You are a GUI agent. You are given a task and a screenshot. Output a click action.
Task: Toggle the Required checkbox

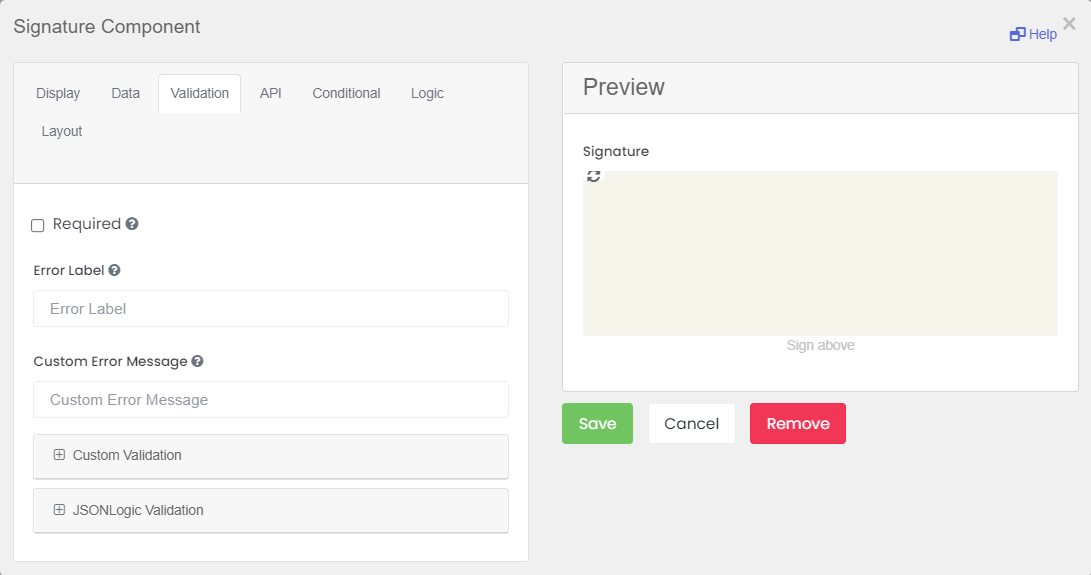[38, 225]
